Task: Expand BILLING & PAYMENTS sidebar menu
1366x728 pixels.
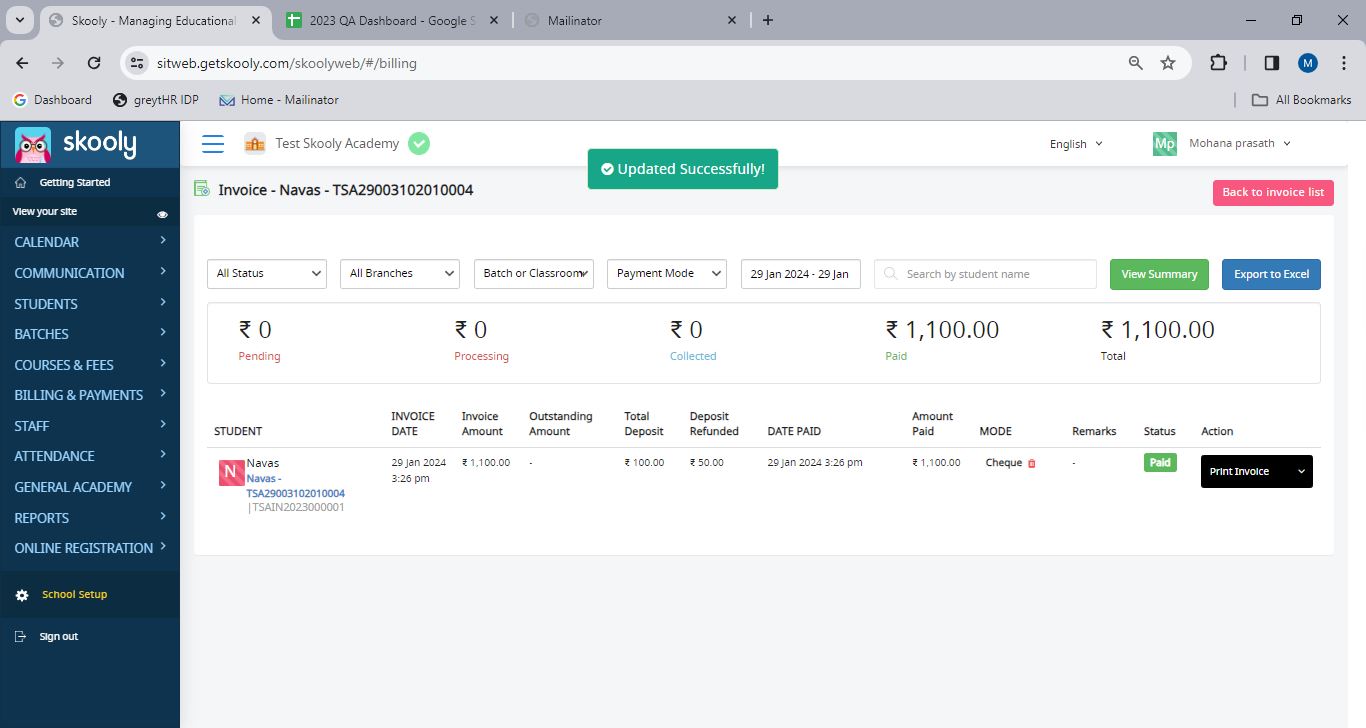Action: tap(90, 395)
